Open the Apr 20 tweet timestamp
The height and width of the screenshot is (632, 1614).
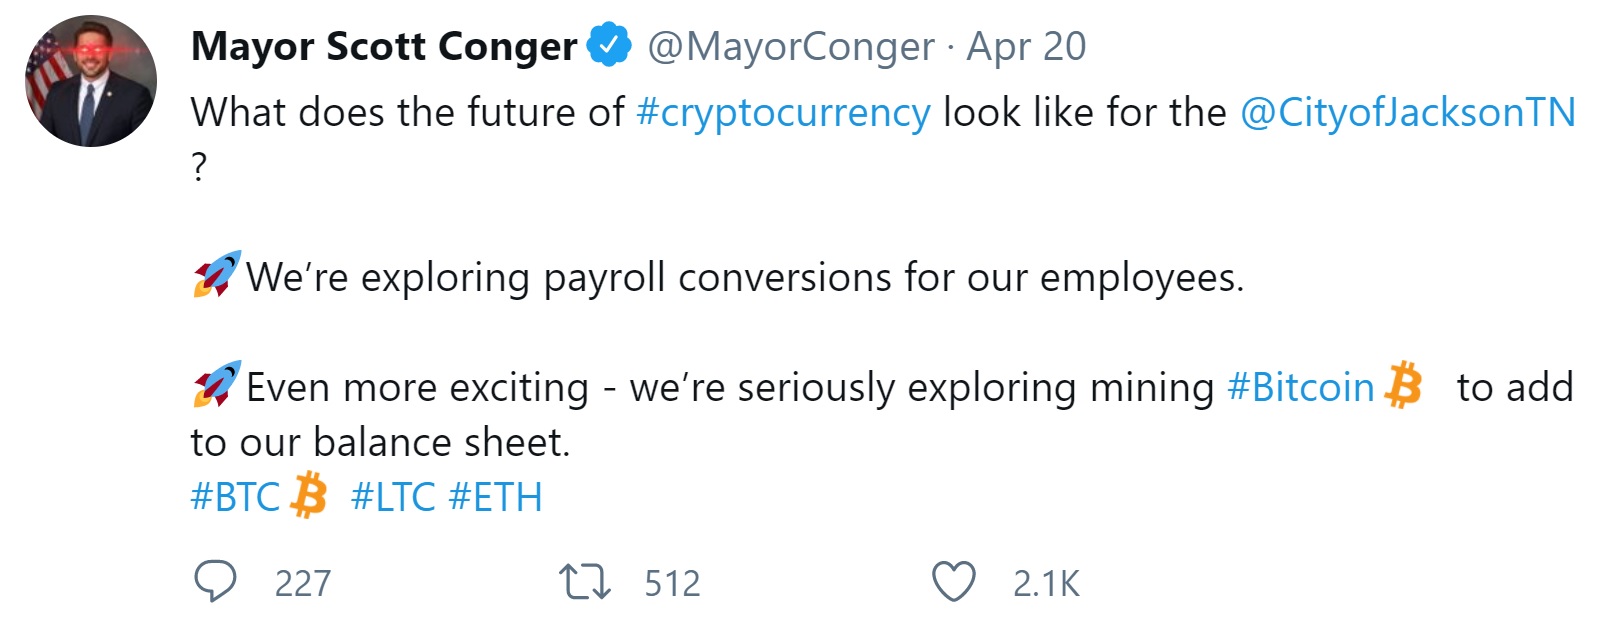(x=1026, y=47)
